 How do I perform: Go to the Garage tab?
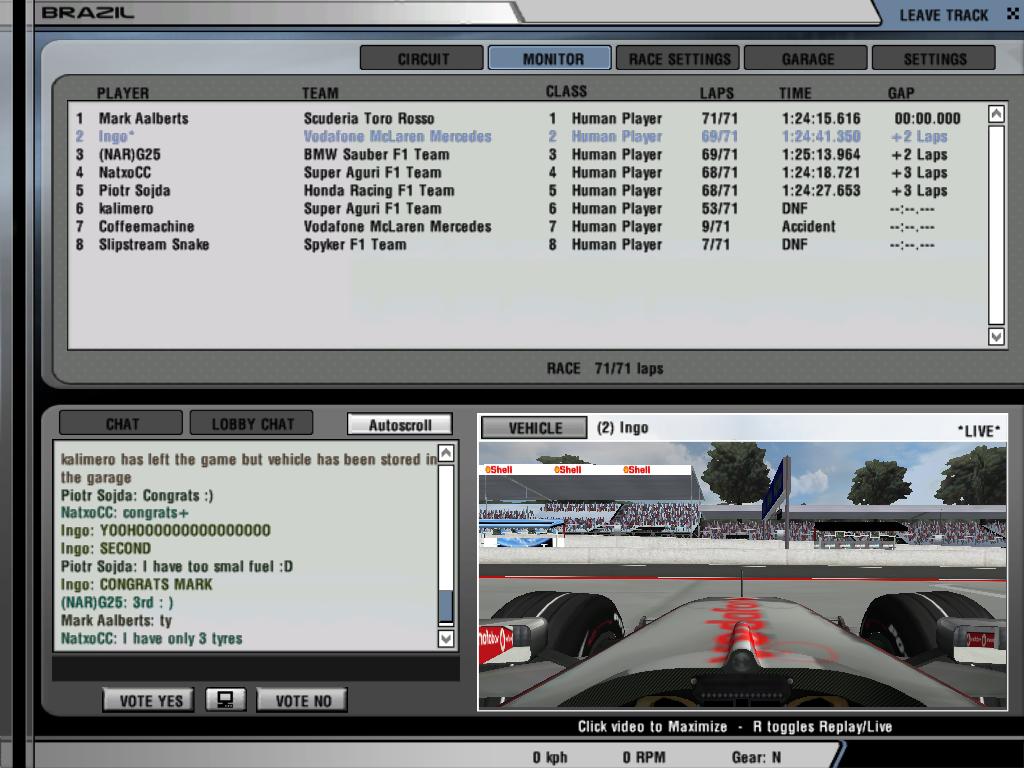click(x=806, y=58)
